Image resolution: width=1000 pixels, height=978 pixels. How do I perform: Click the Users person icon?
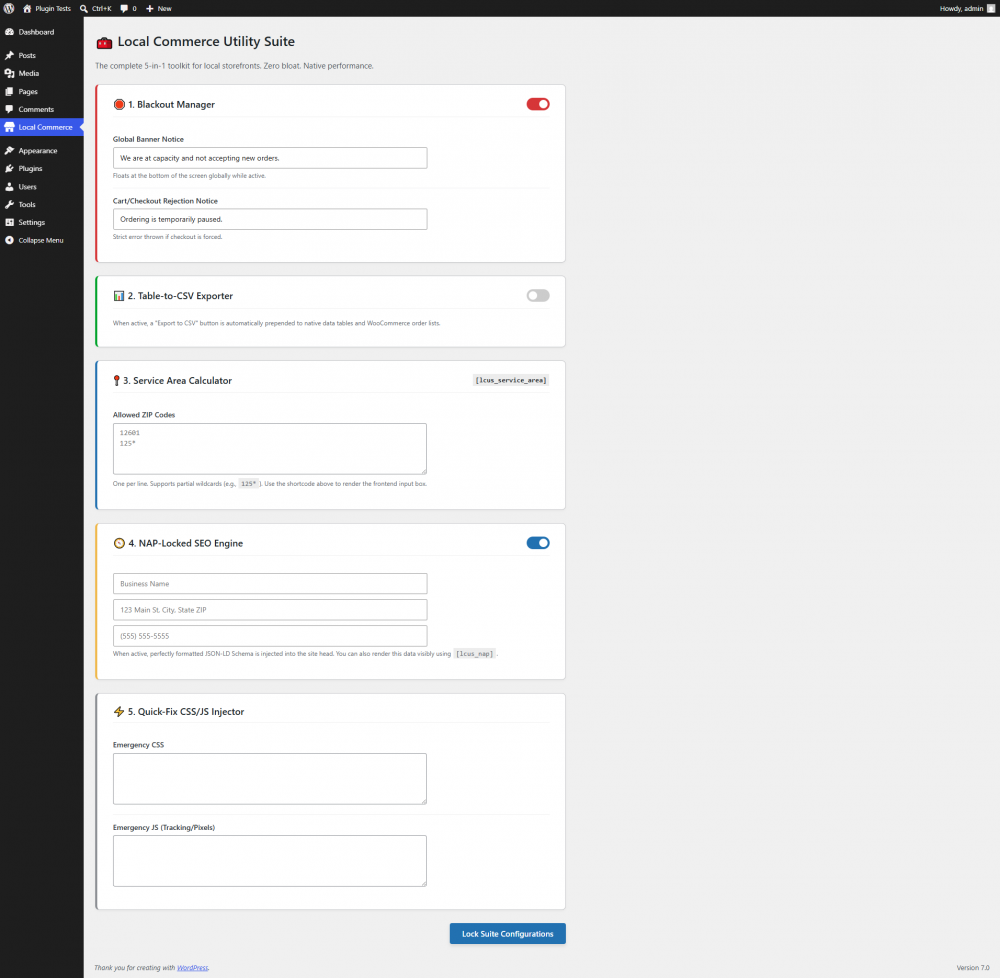click(x=10, y=187)
